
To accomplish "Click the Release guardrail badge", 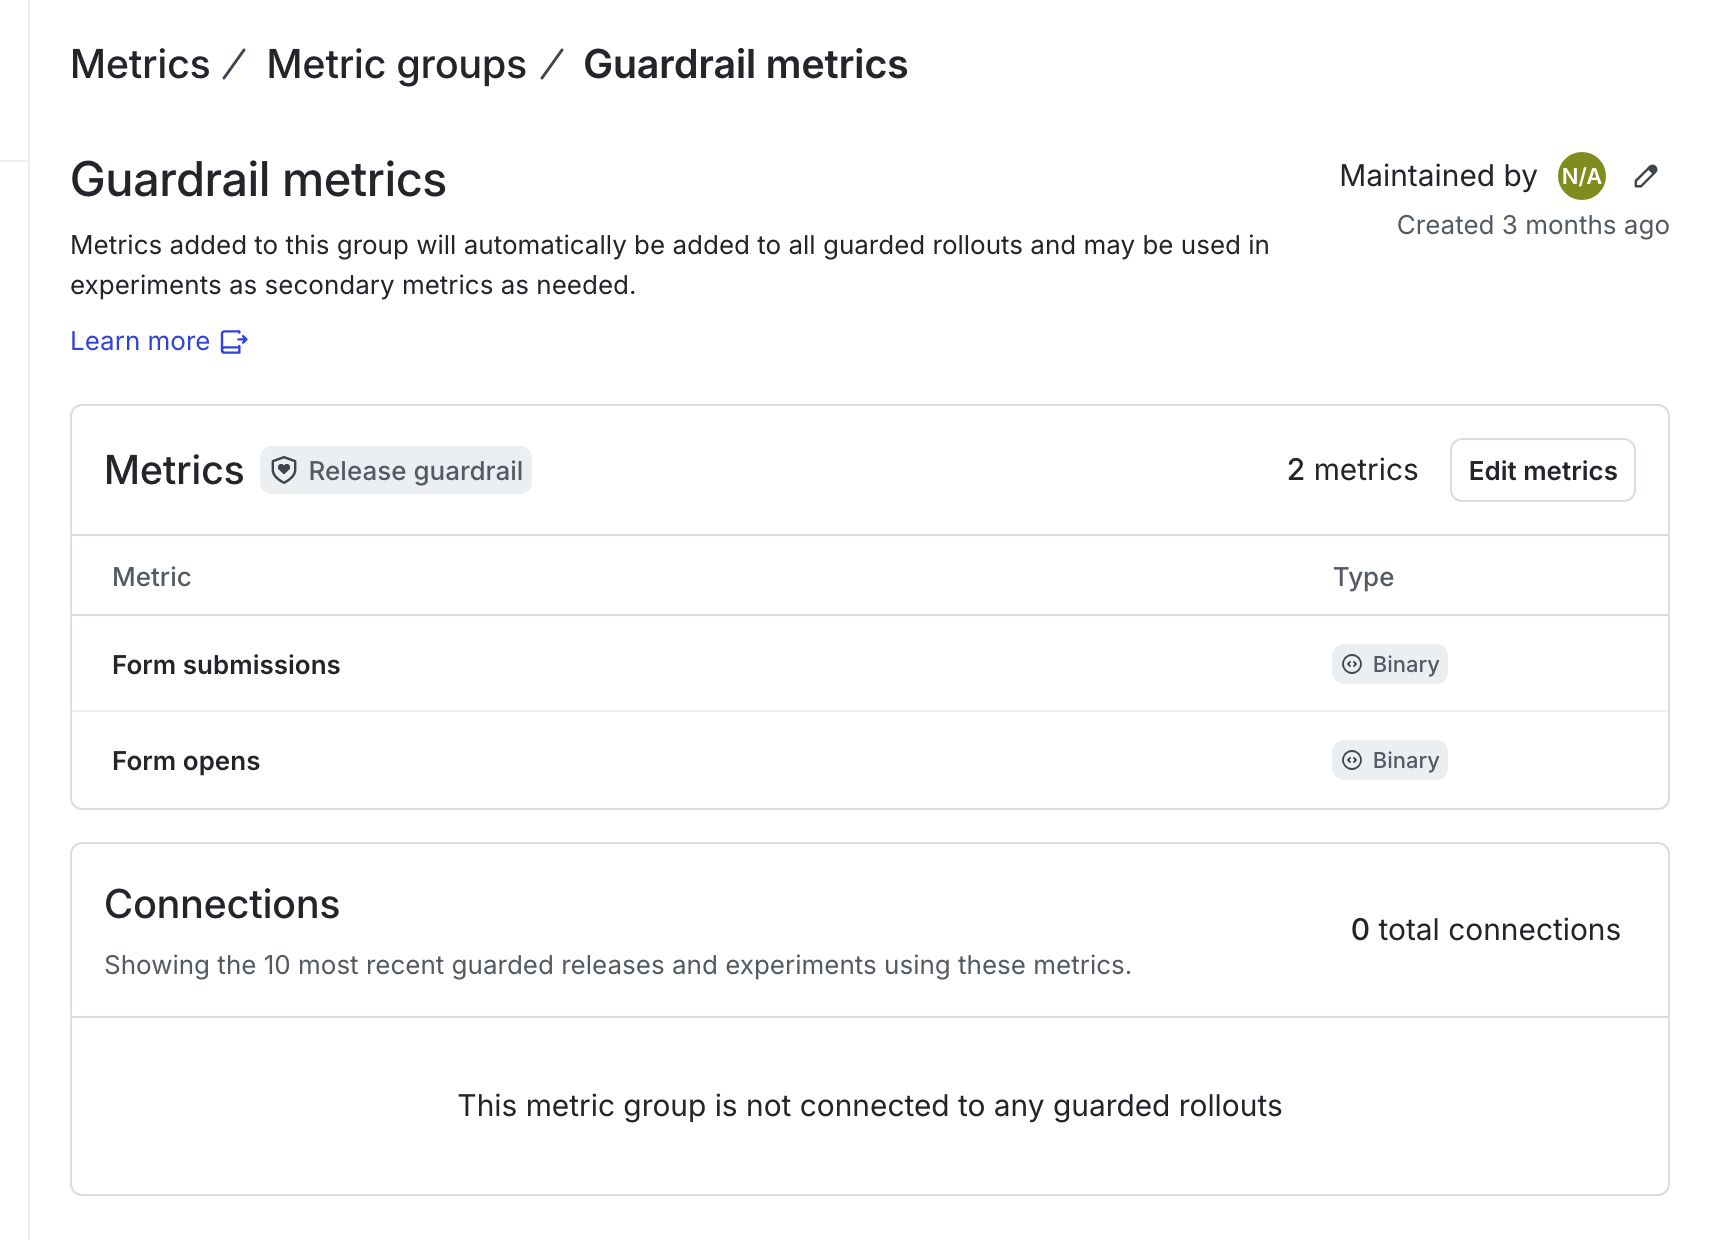I will pyautogui.click(x=396, y=470).
